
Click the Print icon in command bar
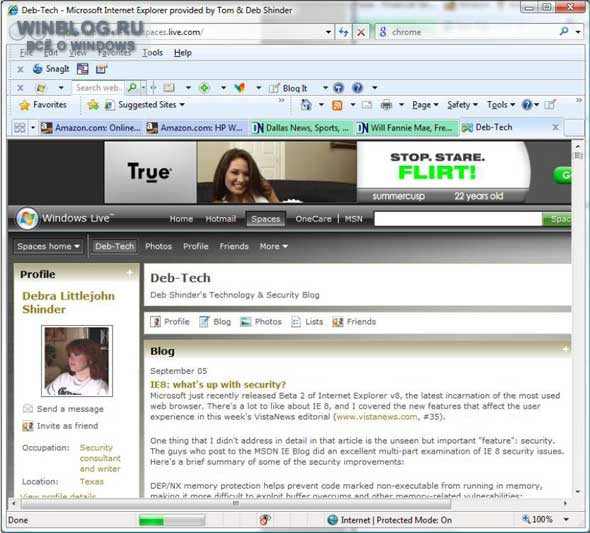click(386, 105)
